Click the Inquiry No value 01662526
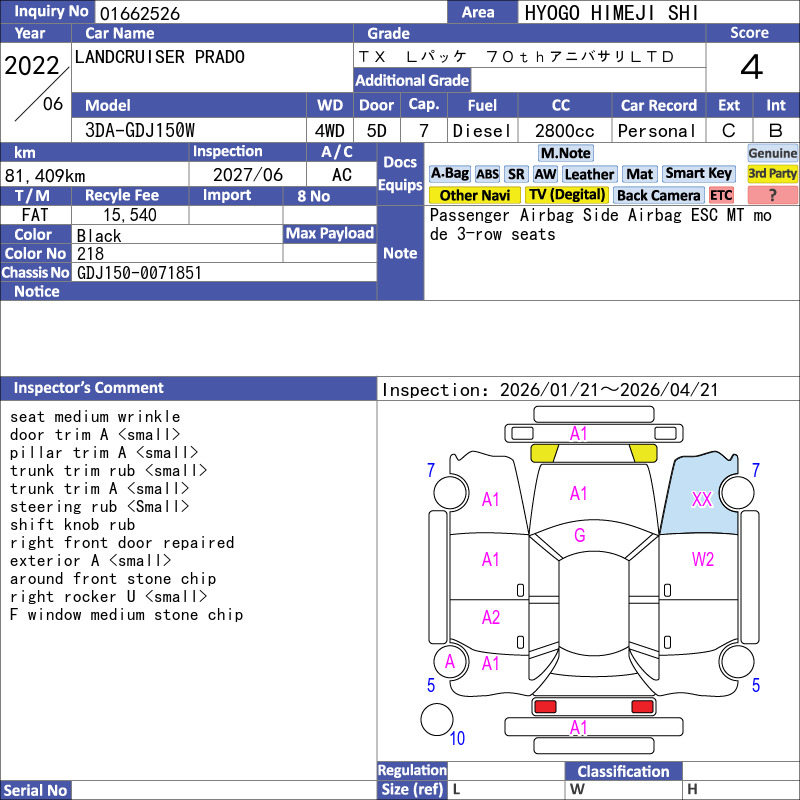 (139, 13)
